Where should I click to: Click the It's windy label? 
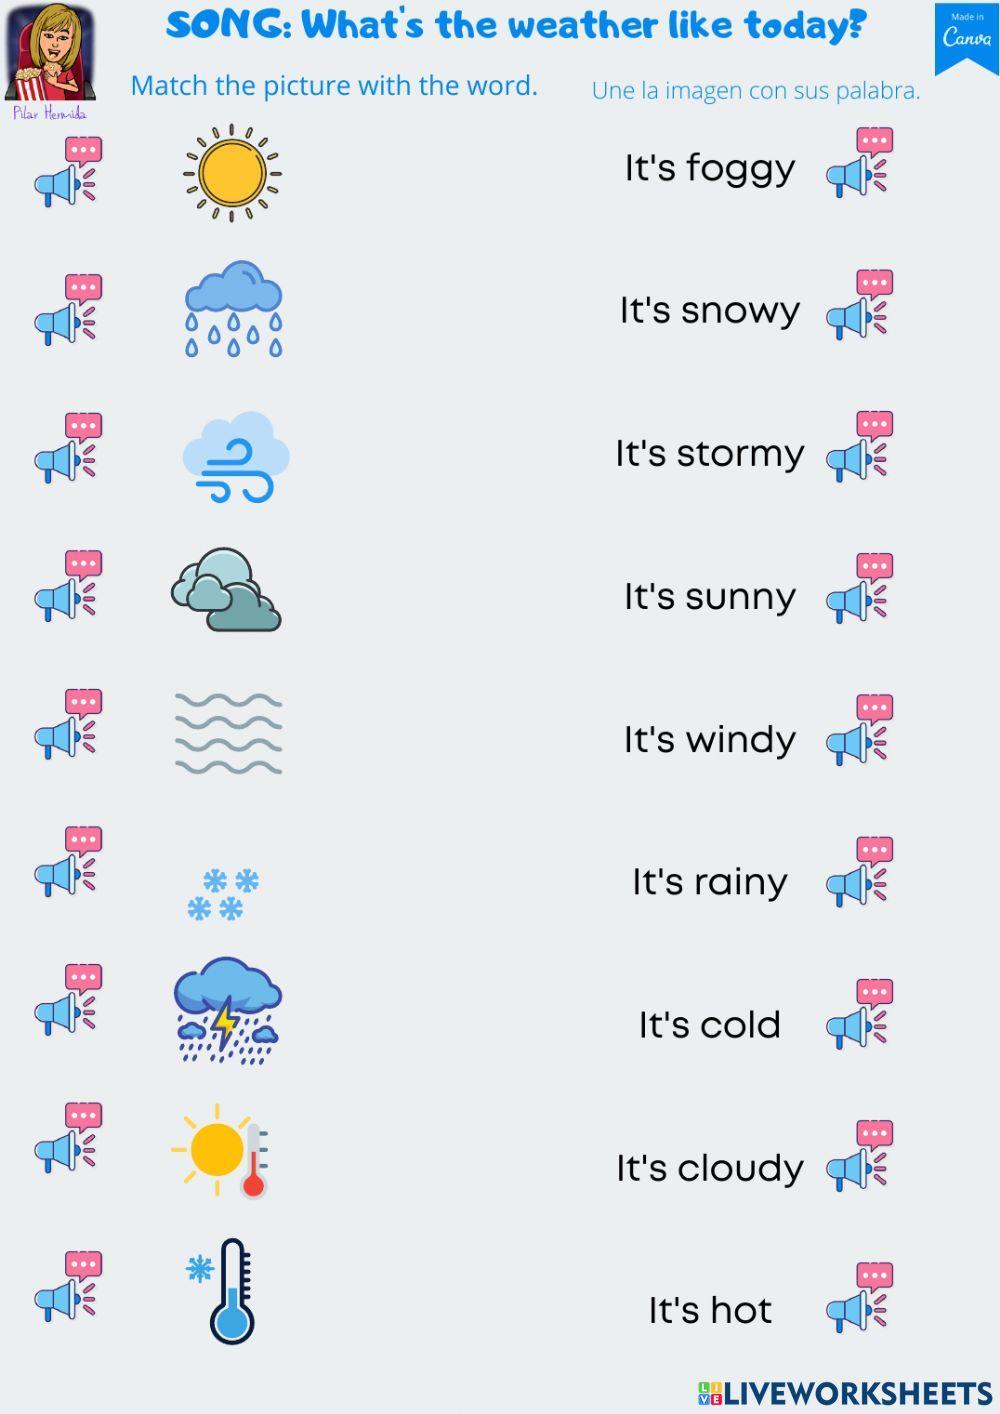tap(710, 740)
